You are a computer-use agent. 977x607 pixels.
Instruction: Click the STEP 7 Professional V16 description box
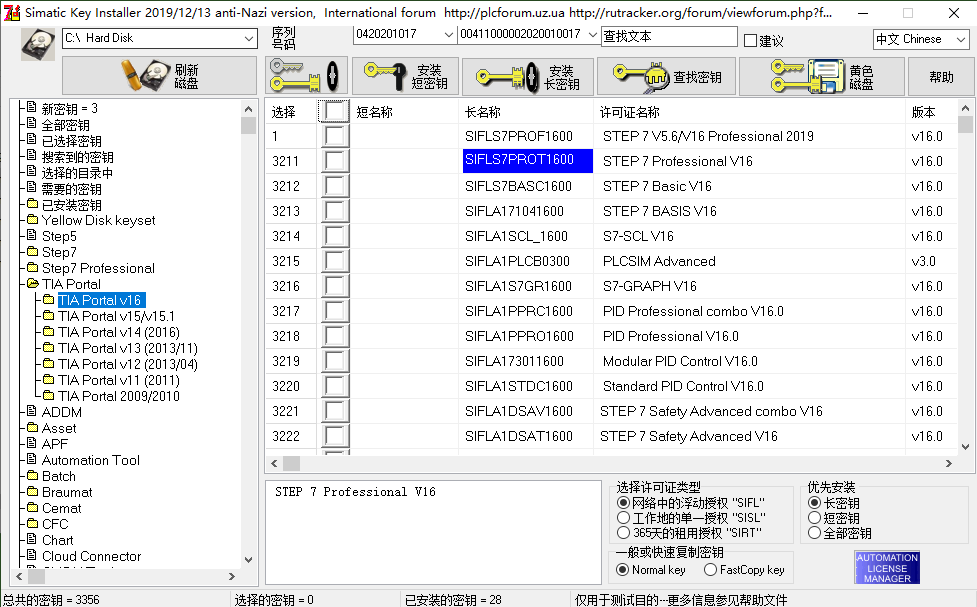[433, 532]
